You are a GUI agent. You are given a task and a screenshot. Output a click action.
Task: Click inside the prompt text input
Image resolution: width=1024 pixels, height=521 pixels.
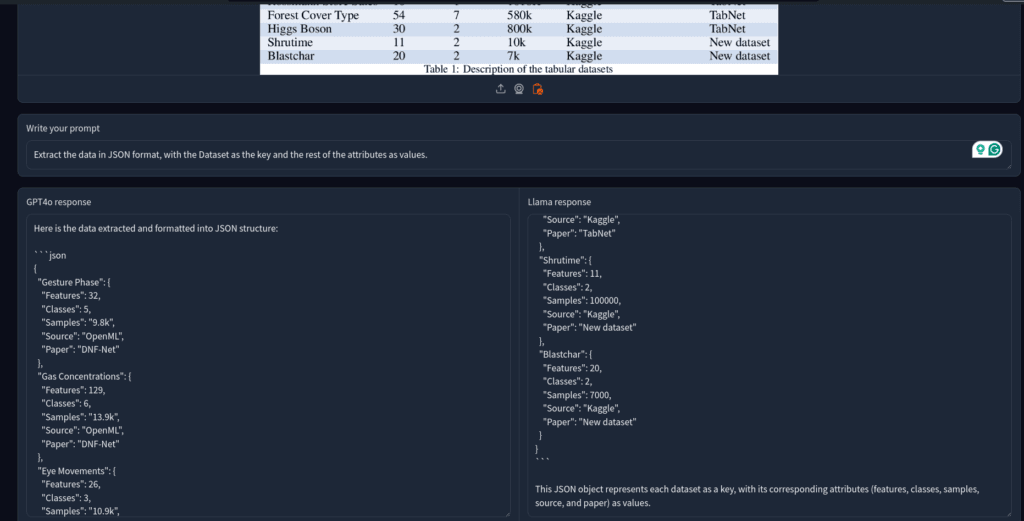(x=519, y=155)
